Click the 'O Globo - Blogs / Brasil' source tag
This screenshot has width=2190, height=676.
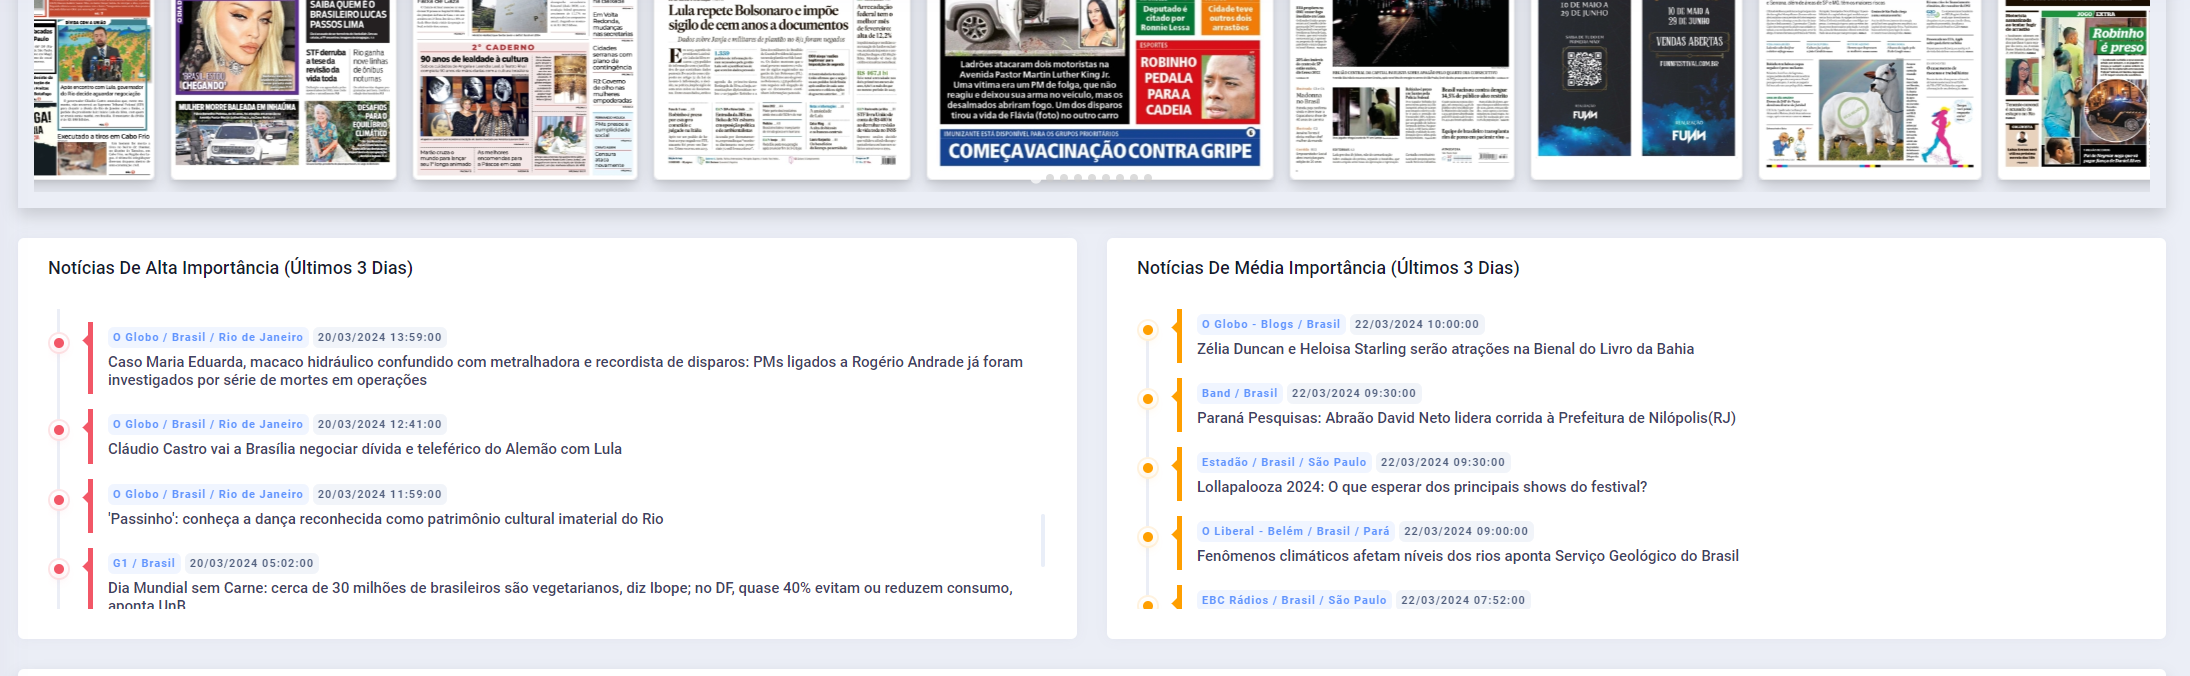coord(1271,324)
